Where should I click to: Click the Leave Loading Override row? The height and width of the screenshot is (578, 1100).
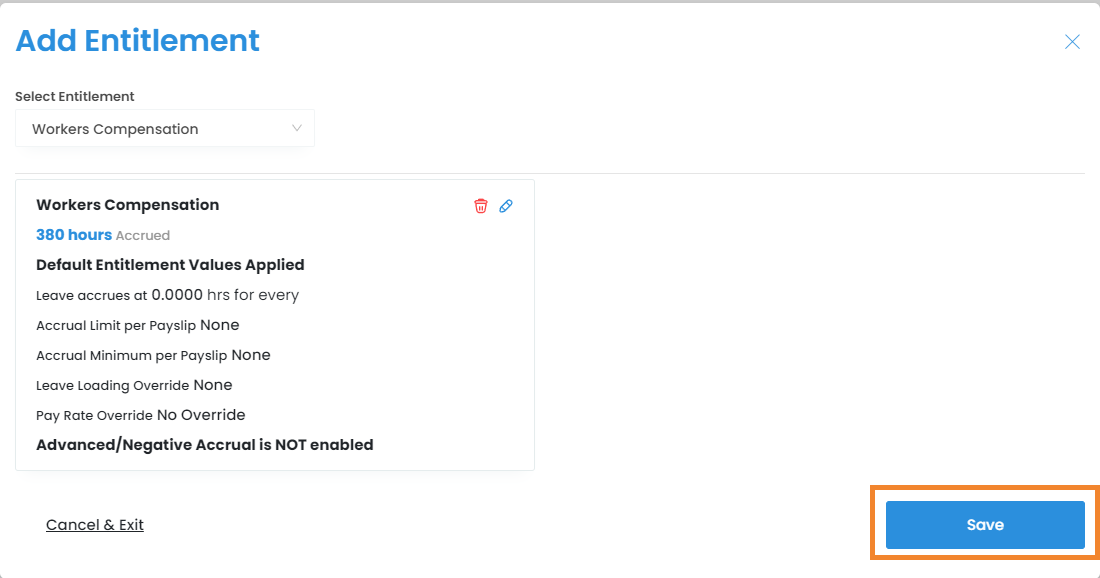point(134,385)
